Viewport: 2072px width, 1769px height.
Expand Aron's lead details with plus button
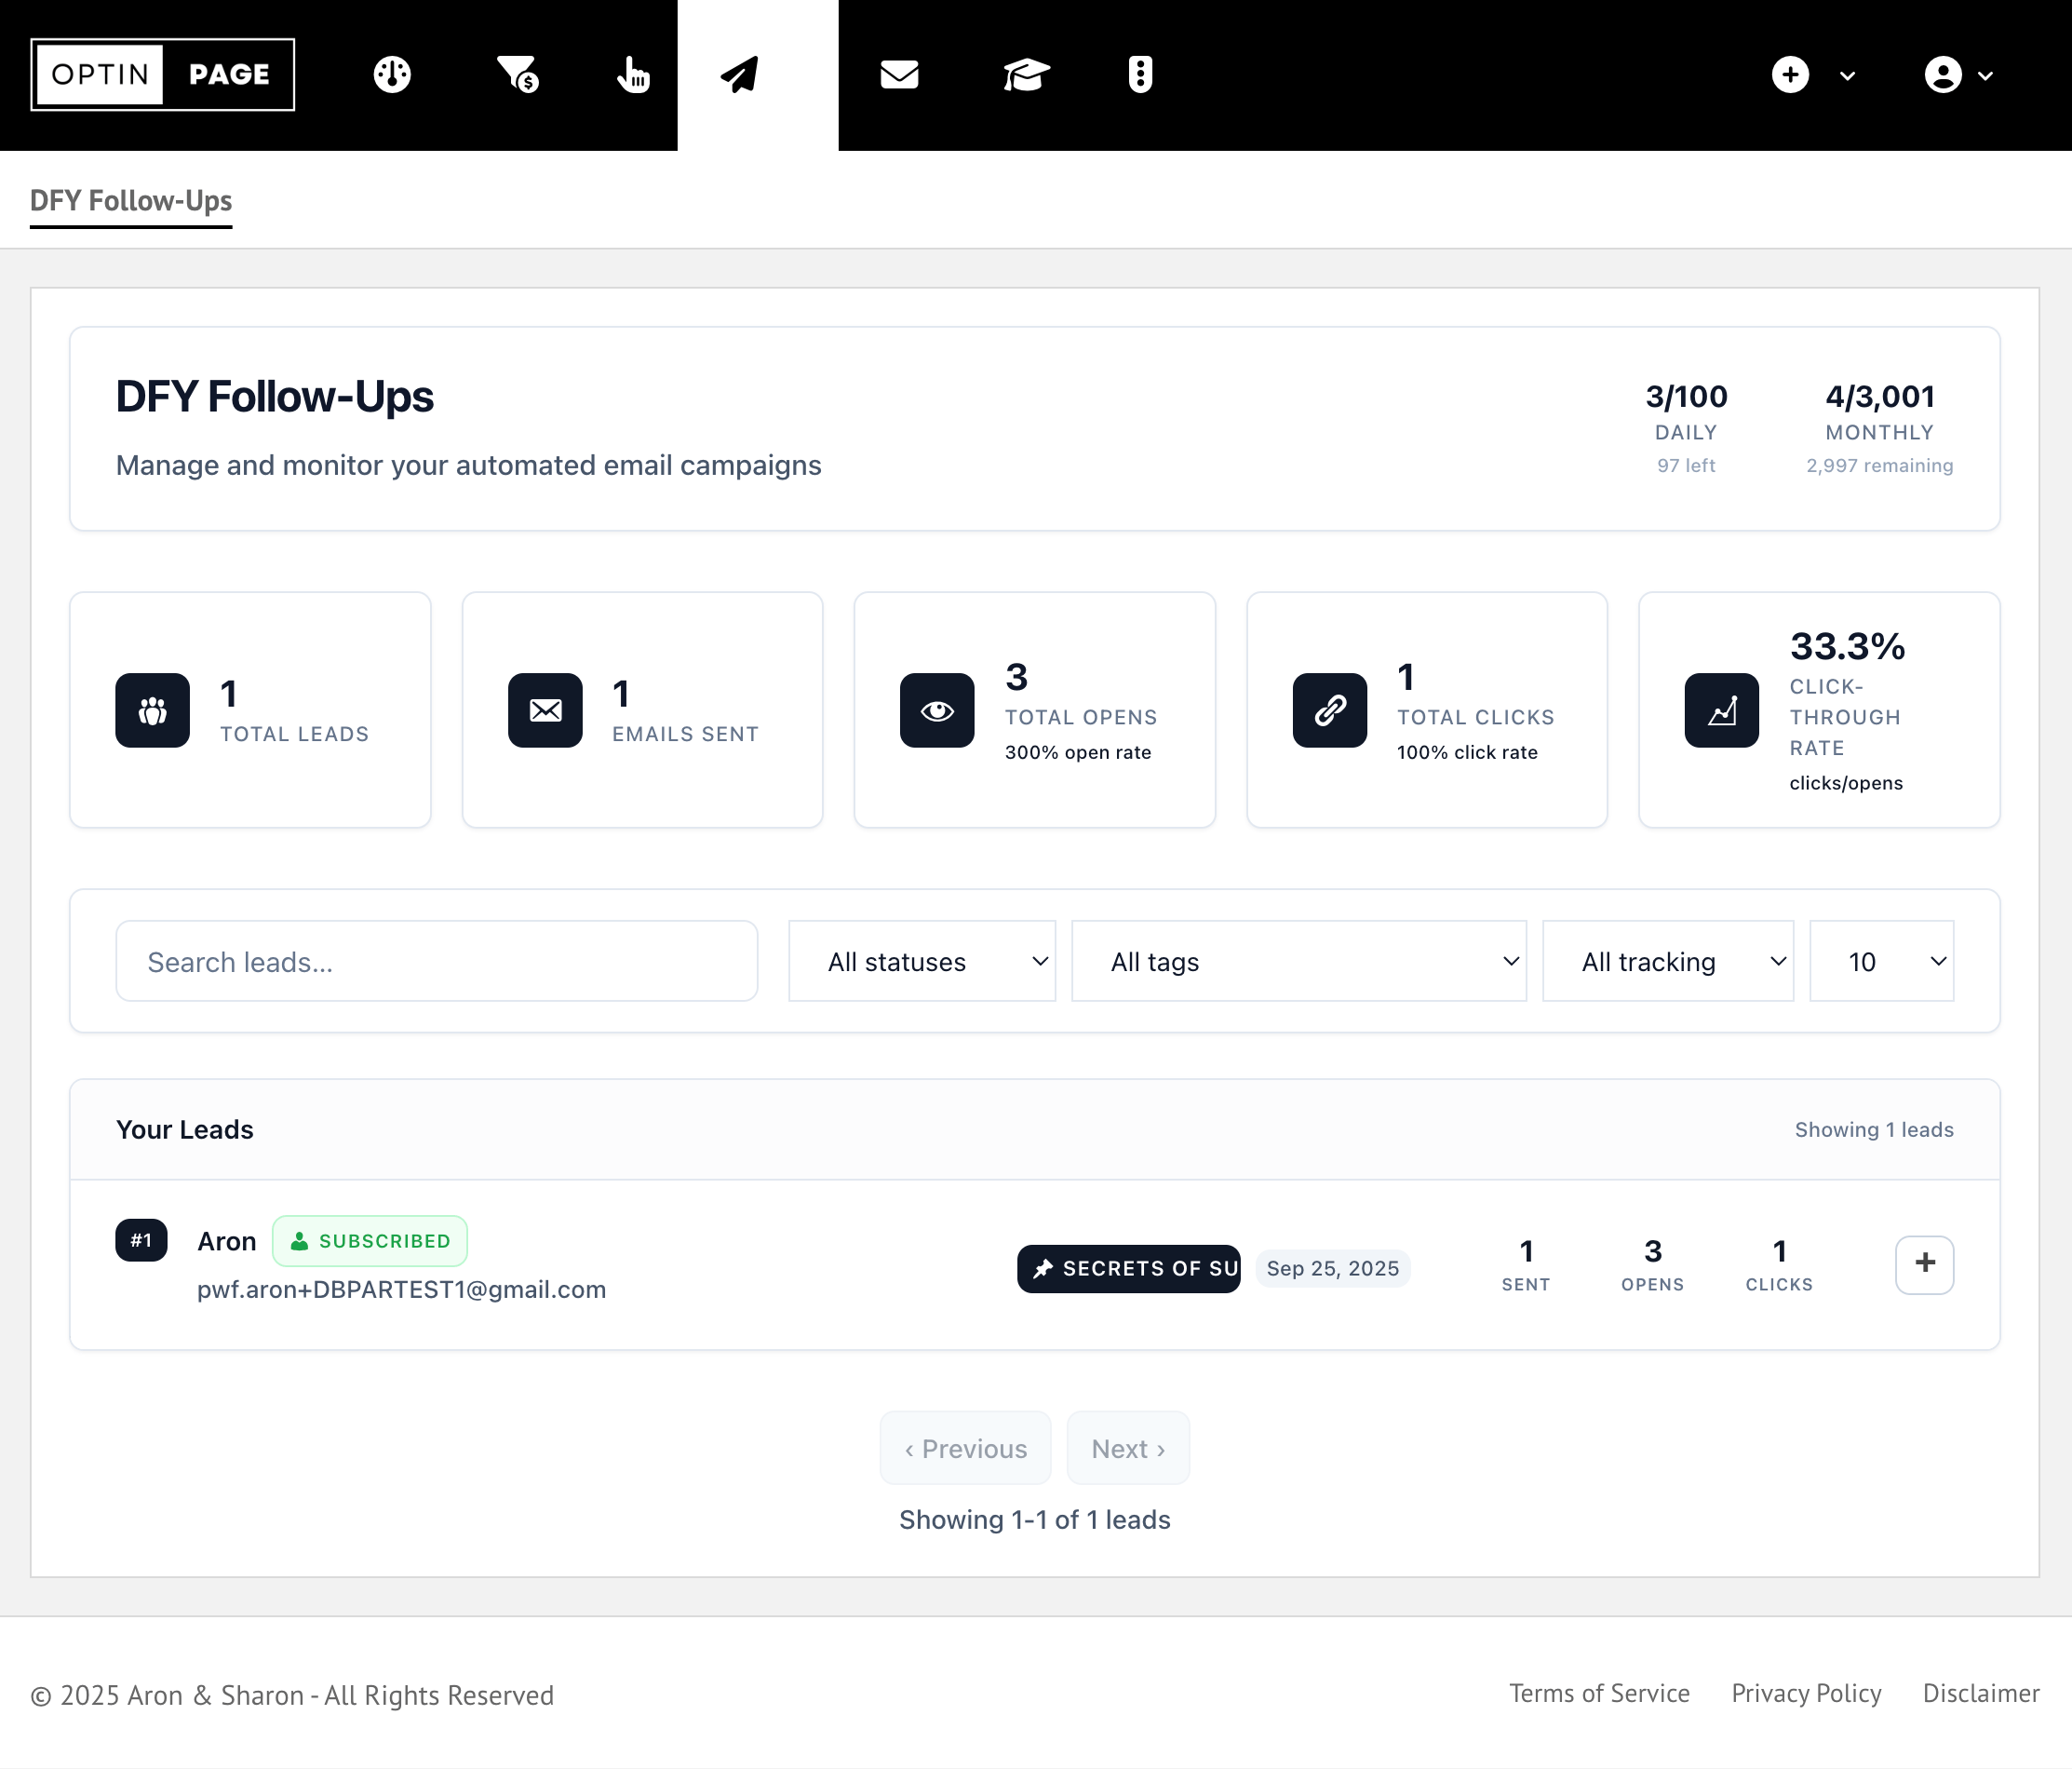click(x=1923, y=1264)
